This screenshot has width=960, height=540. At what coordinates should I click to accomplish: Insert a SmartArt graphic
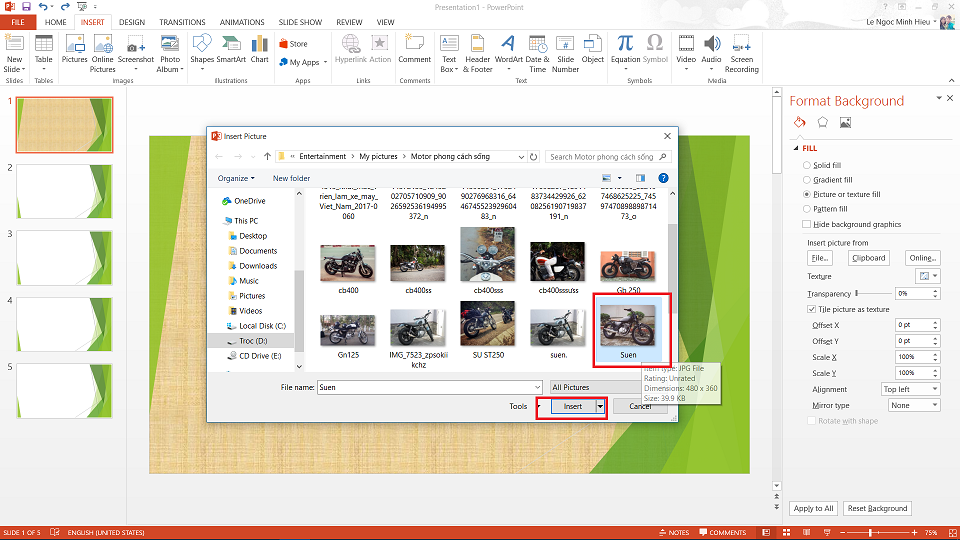231,49
